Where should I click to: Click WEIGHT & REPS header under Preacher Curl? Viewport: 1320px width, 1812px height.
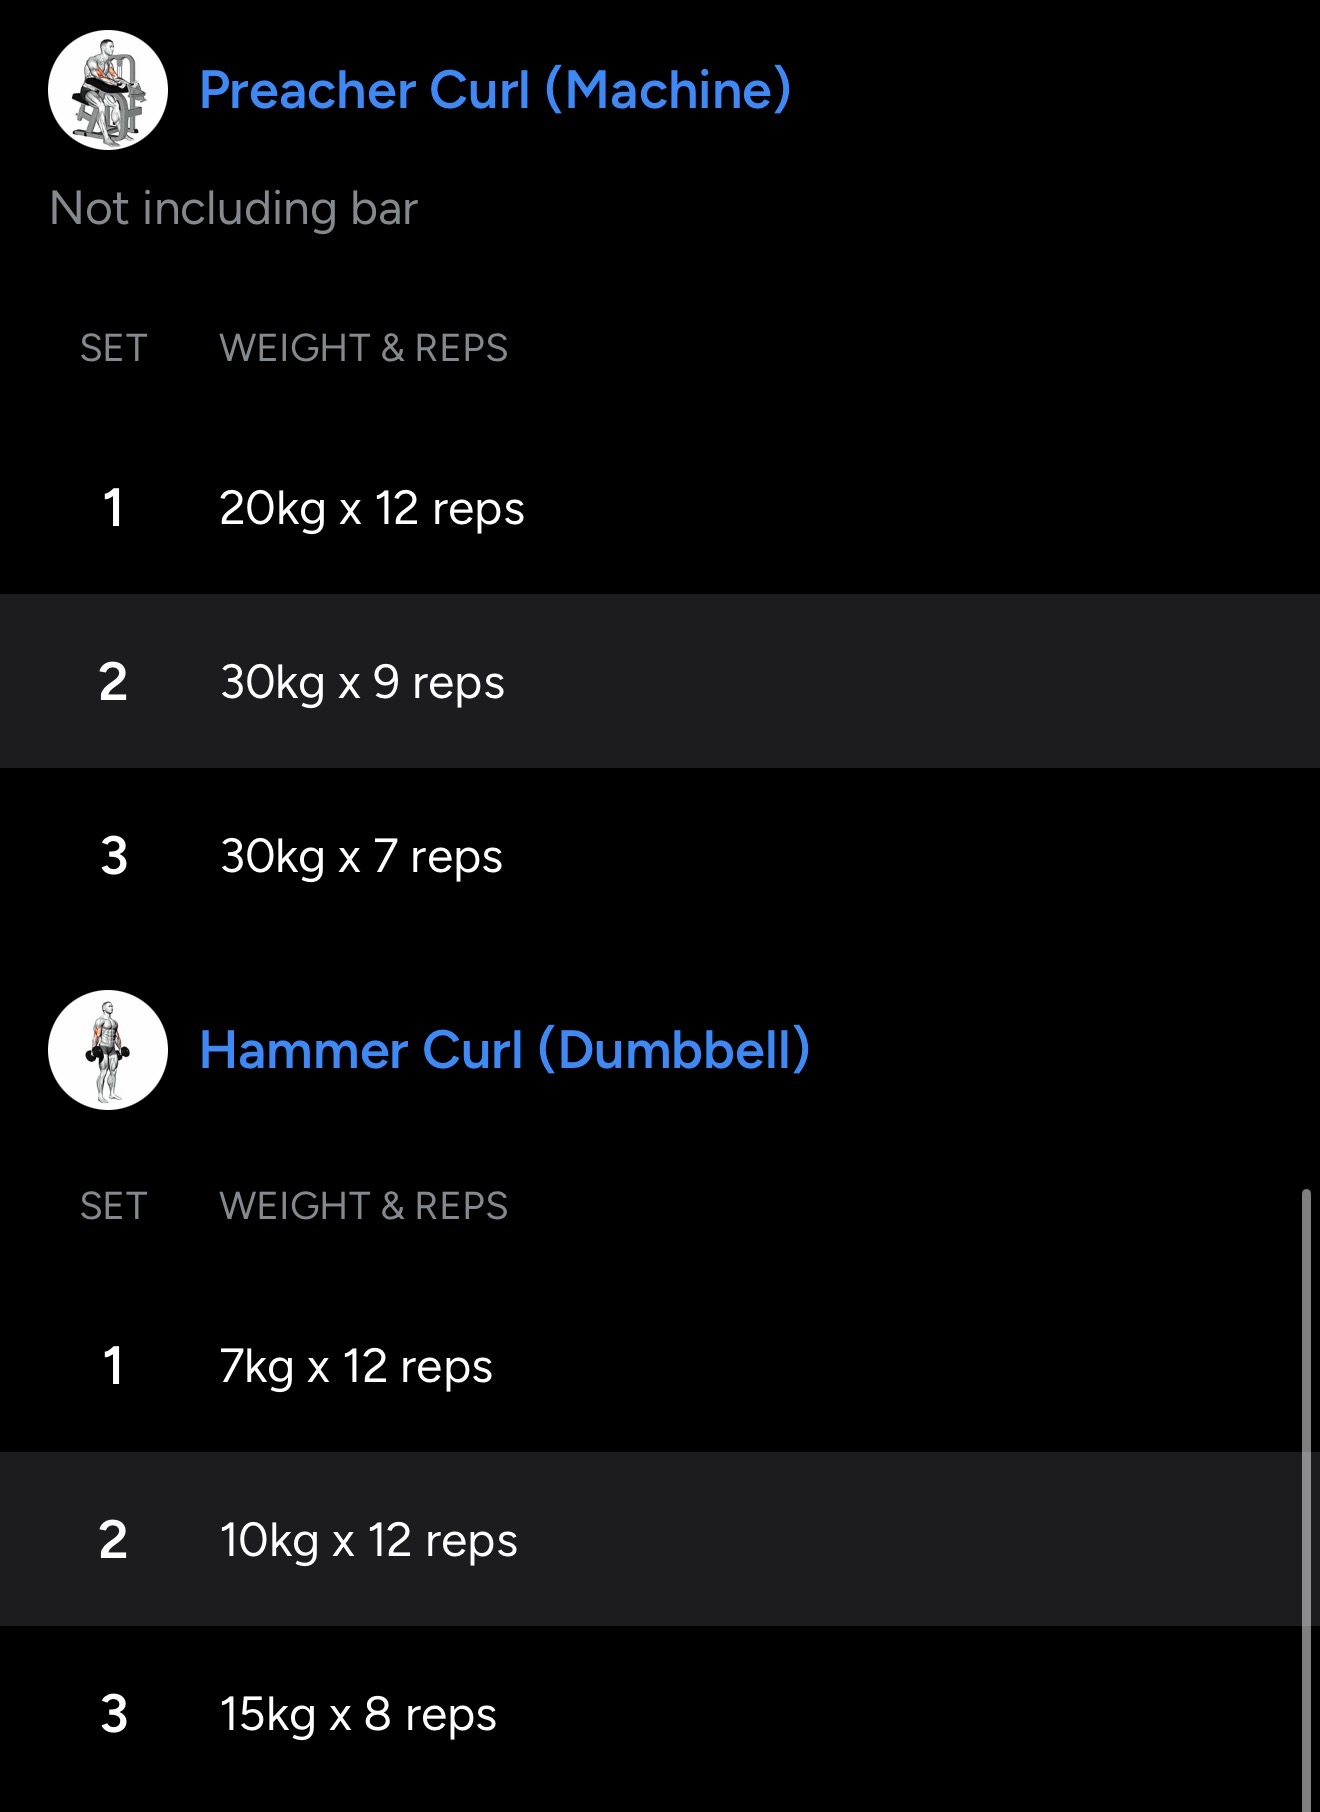(x=363, y=348)
